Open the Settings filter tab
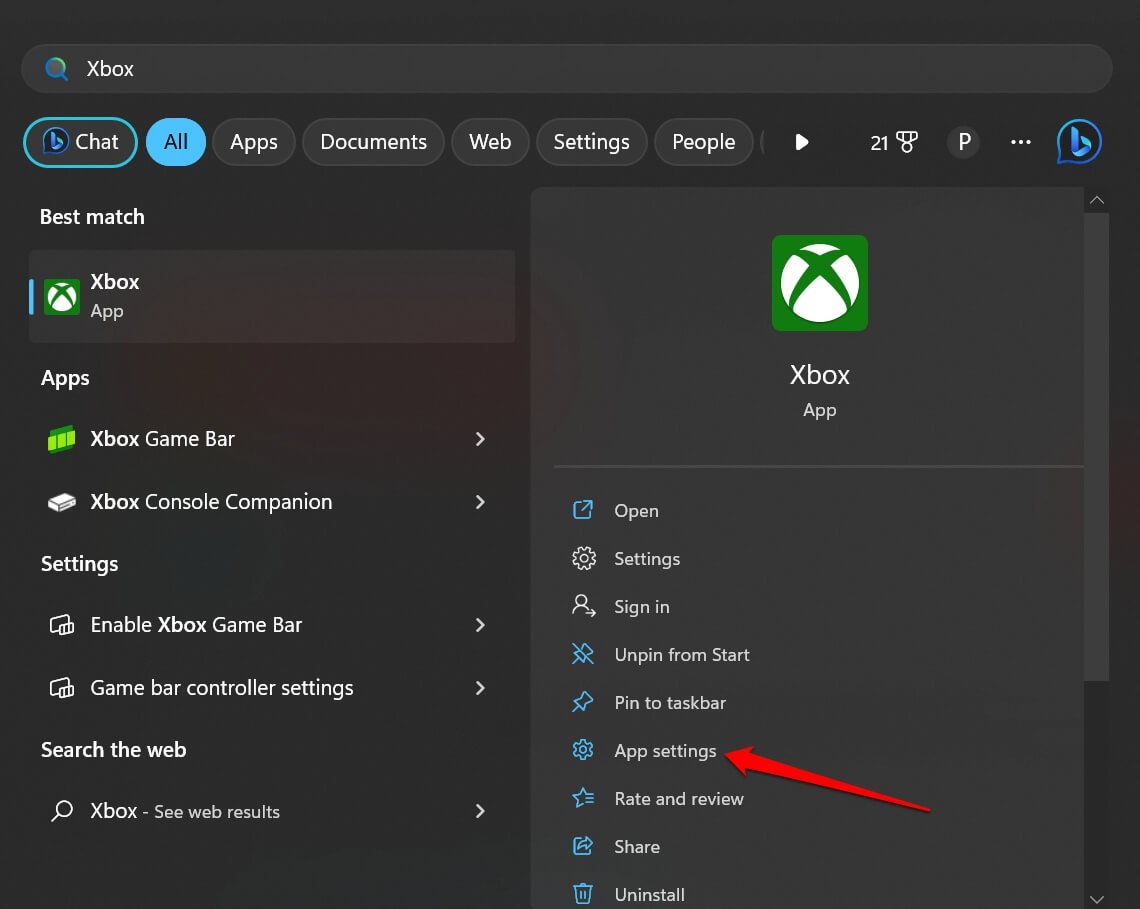This screenshot has width=1140, height=909. [591, 141]
